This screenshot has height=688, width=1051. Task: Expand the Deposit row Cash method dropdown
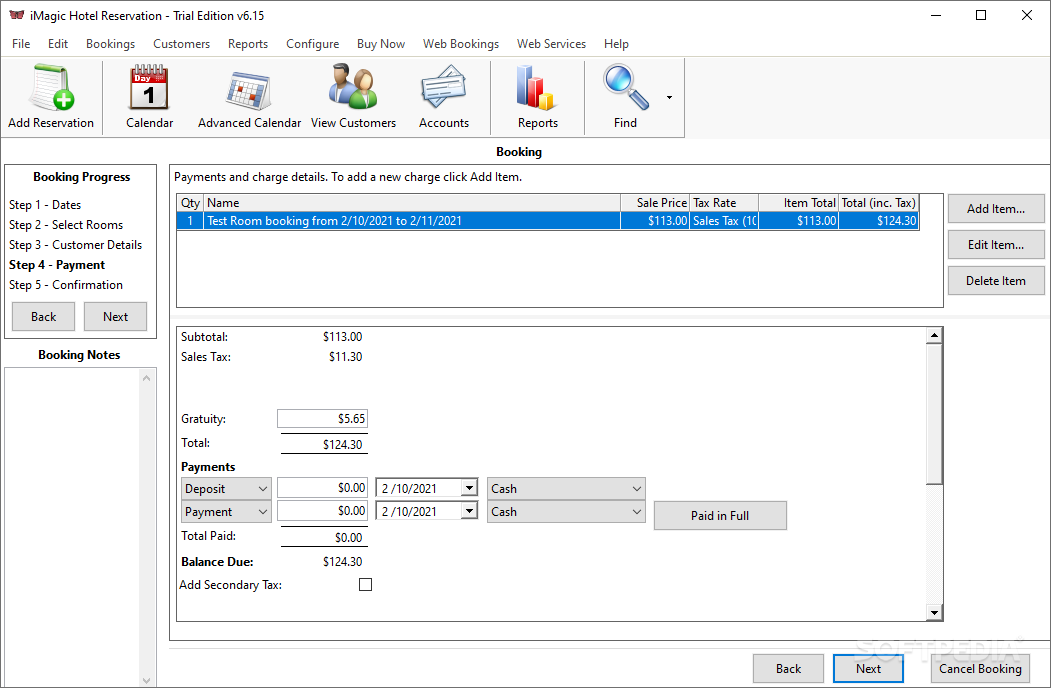(637, 489)
